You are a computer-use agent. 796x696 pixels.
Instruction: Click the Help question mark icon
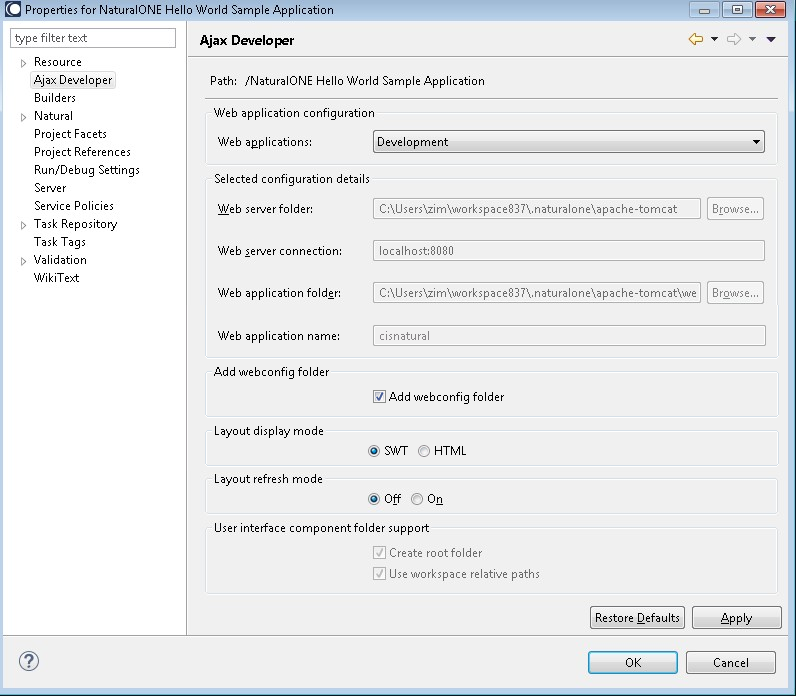tap(29, 662)
